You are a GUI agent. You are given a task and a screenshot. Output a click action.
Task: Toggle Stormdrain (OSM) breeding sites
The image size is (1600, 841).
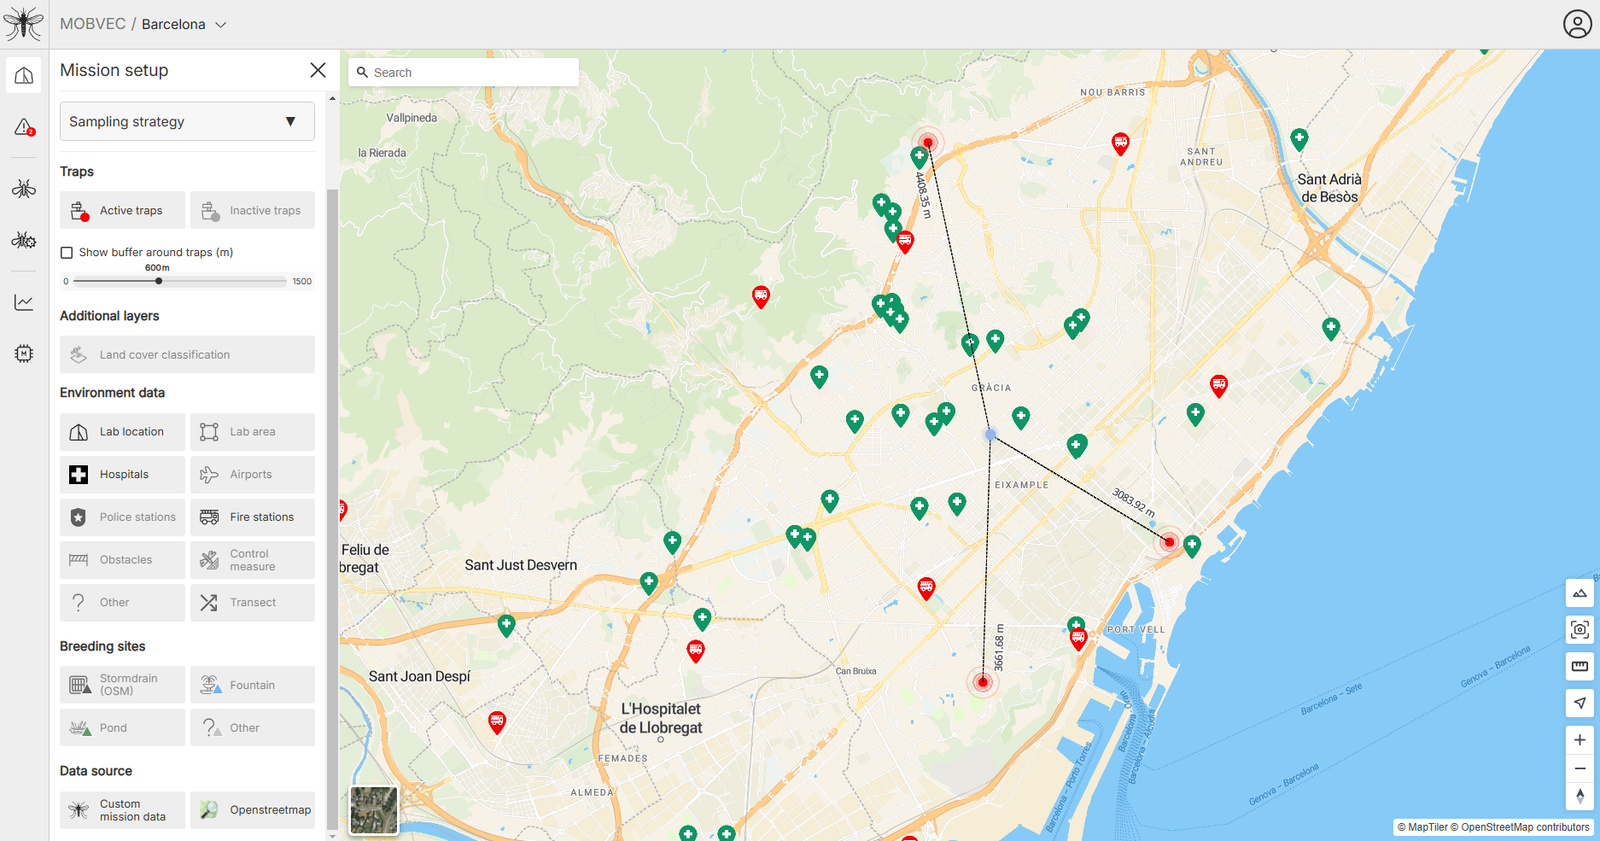tap(122, 685)
